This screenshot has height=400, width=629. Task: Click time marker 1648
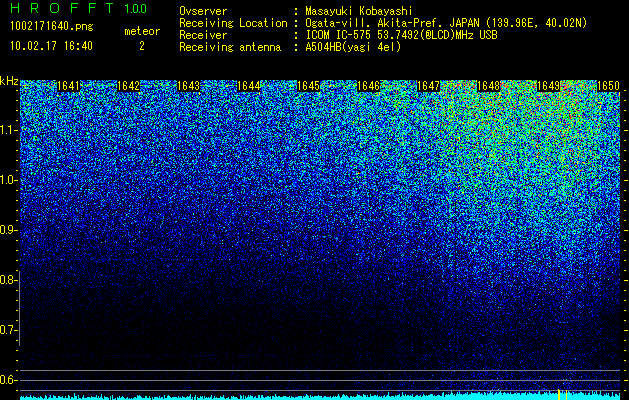tap(489, 86)
